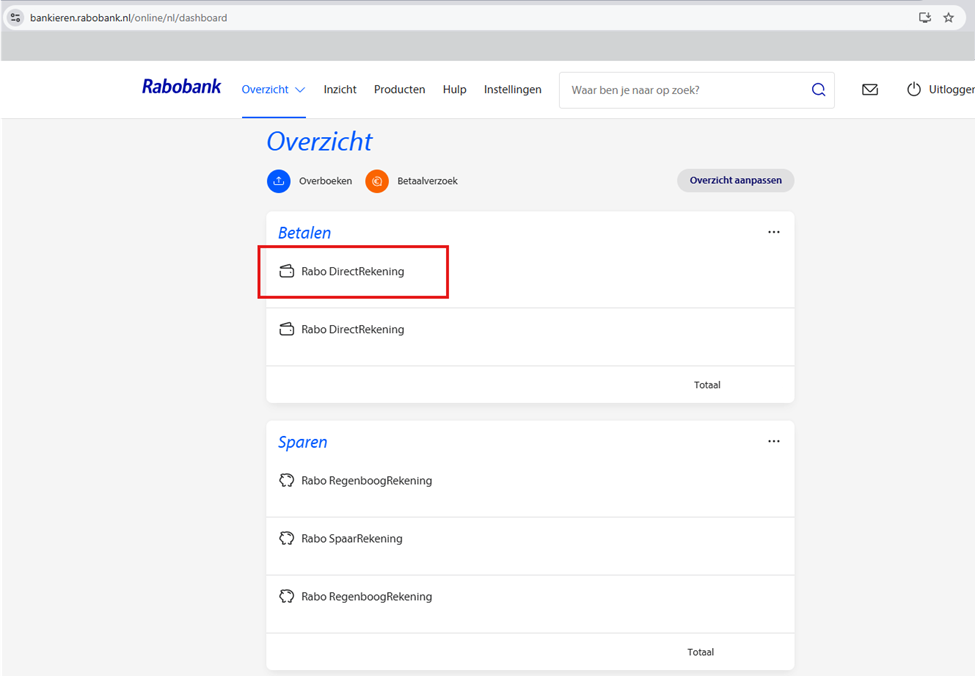
Task: Expand the Overzicht menu chevron
Action: click(300, 90)
